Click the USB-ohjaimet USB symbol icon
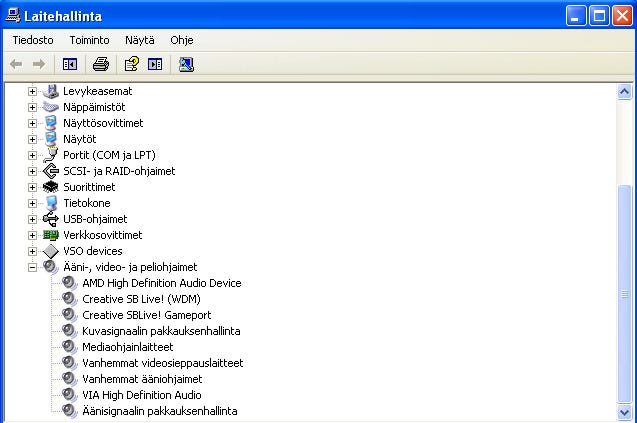 (51, 219)
